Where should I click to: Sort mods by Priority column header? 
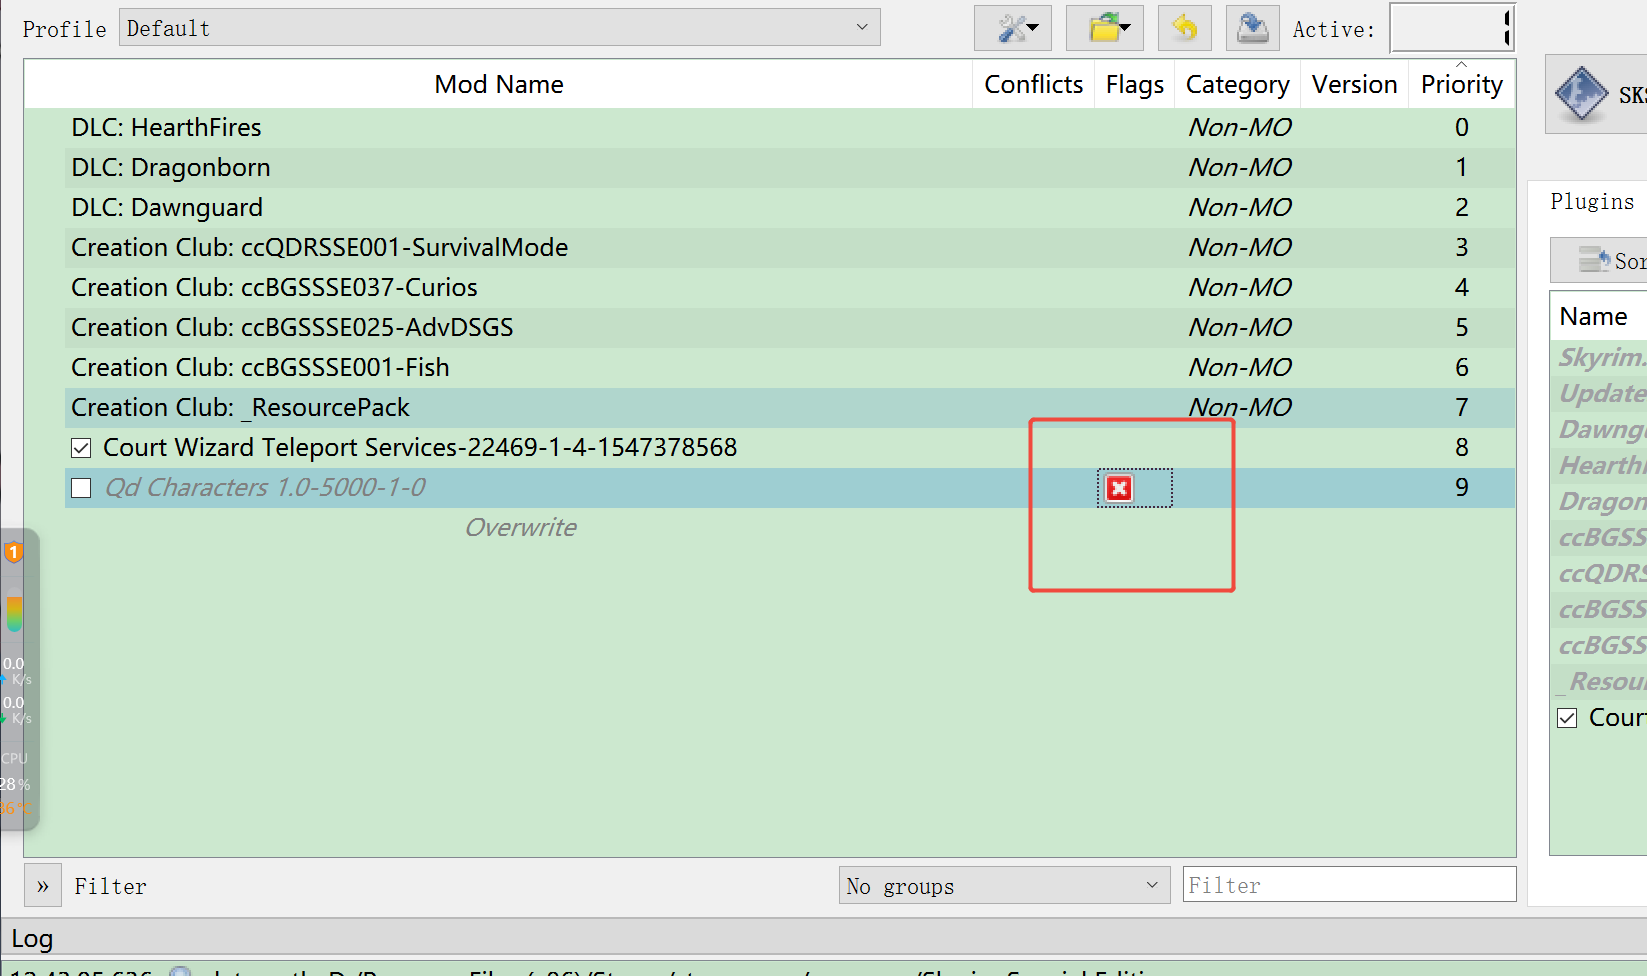click(1461, 85)
